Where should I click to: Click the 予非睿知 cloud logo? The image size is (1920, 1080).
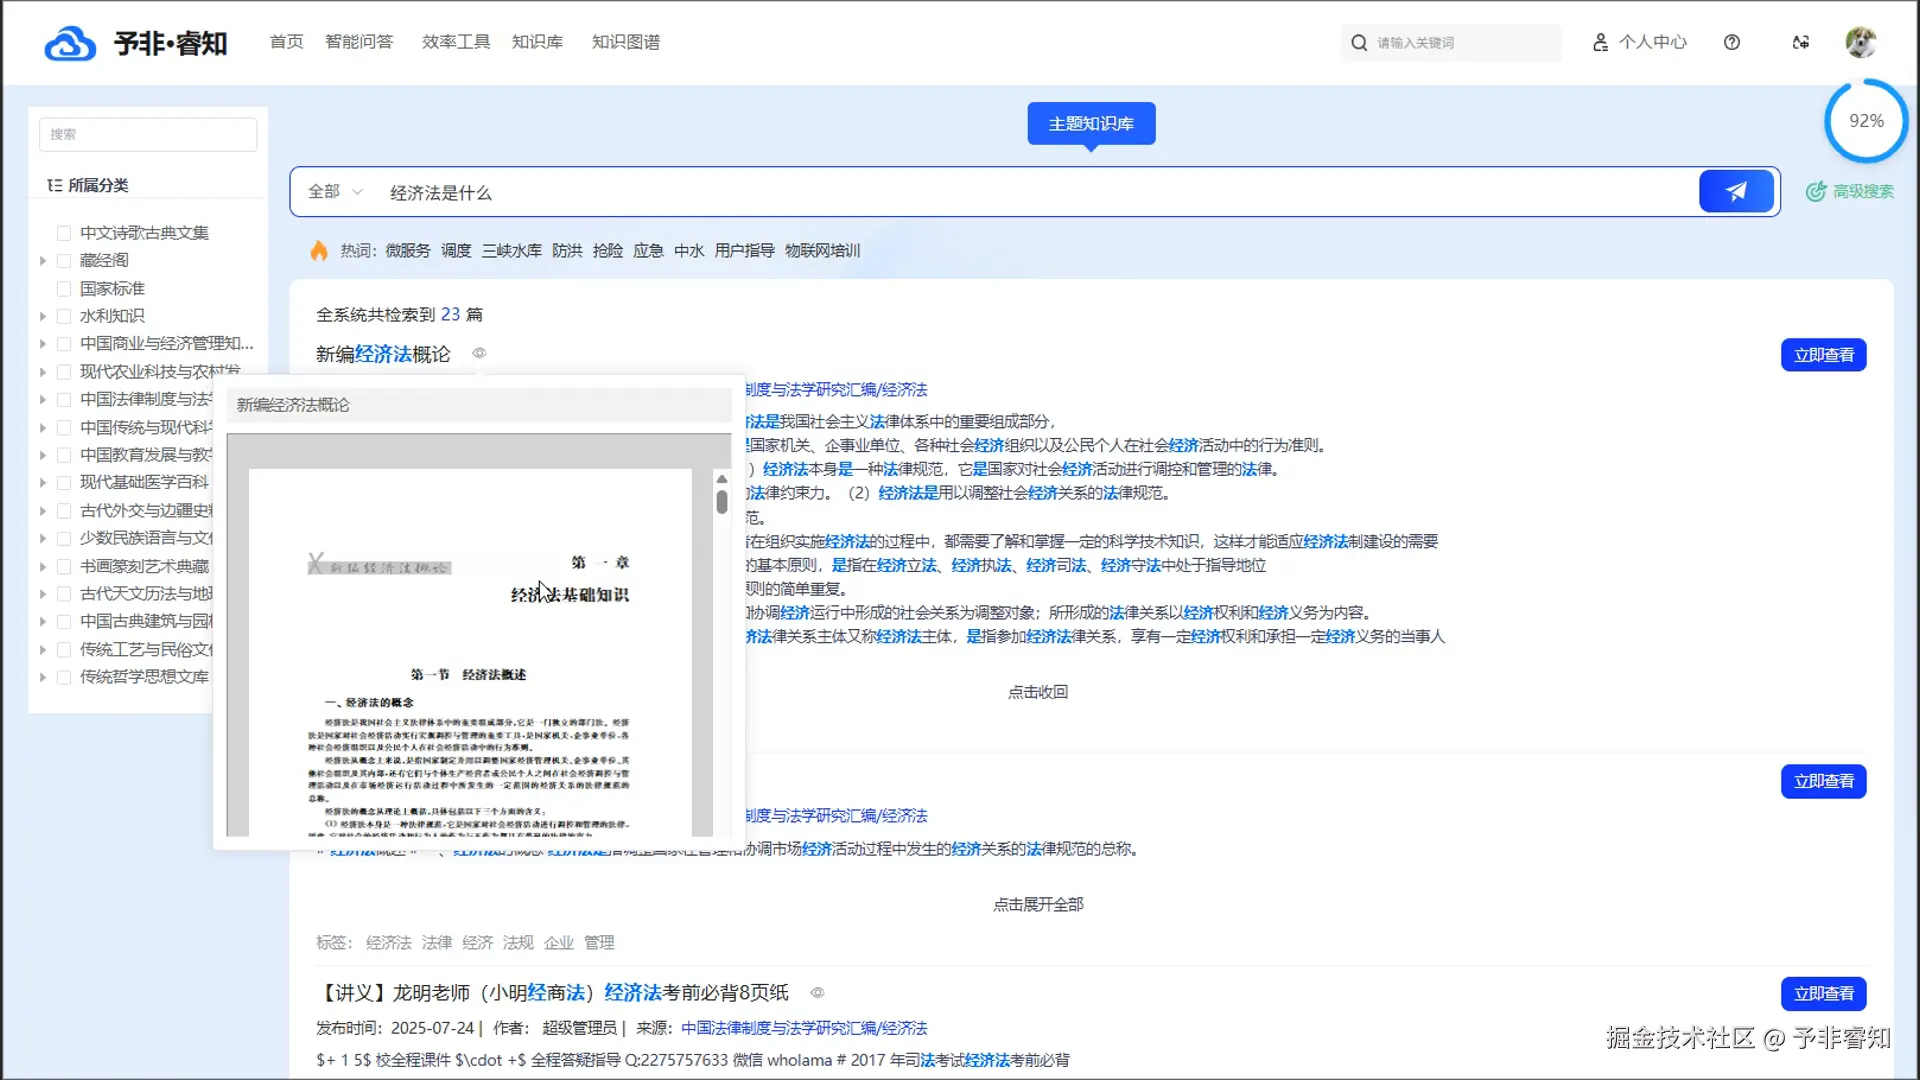pos(70,43)
